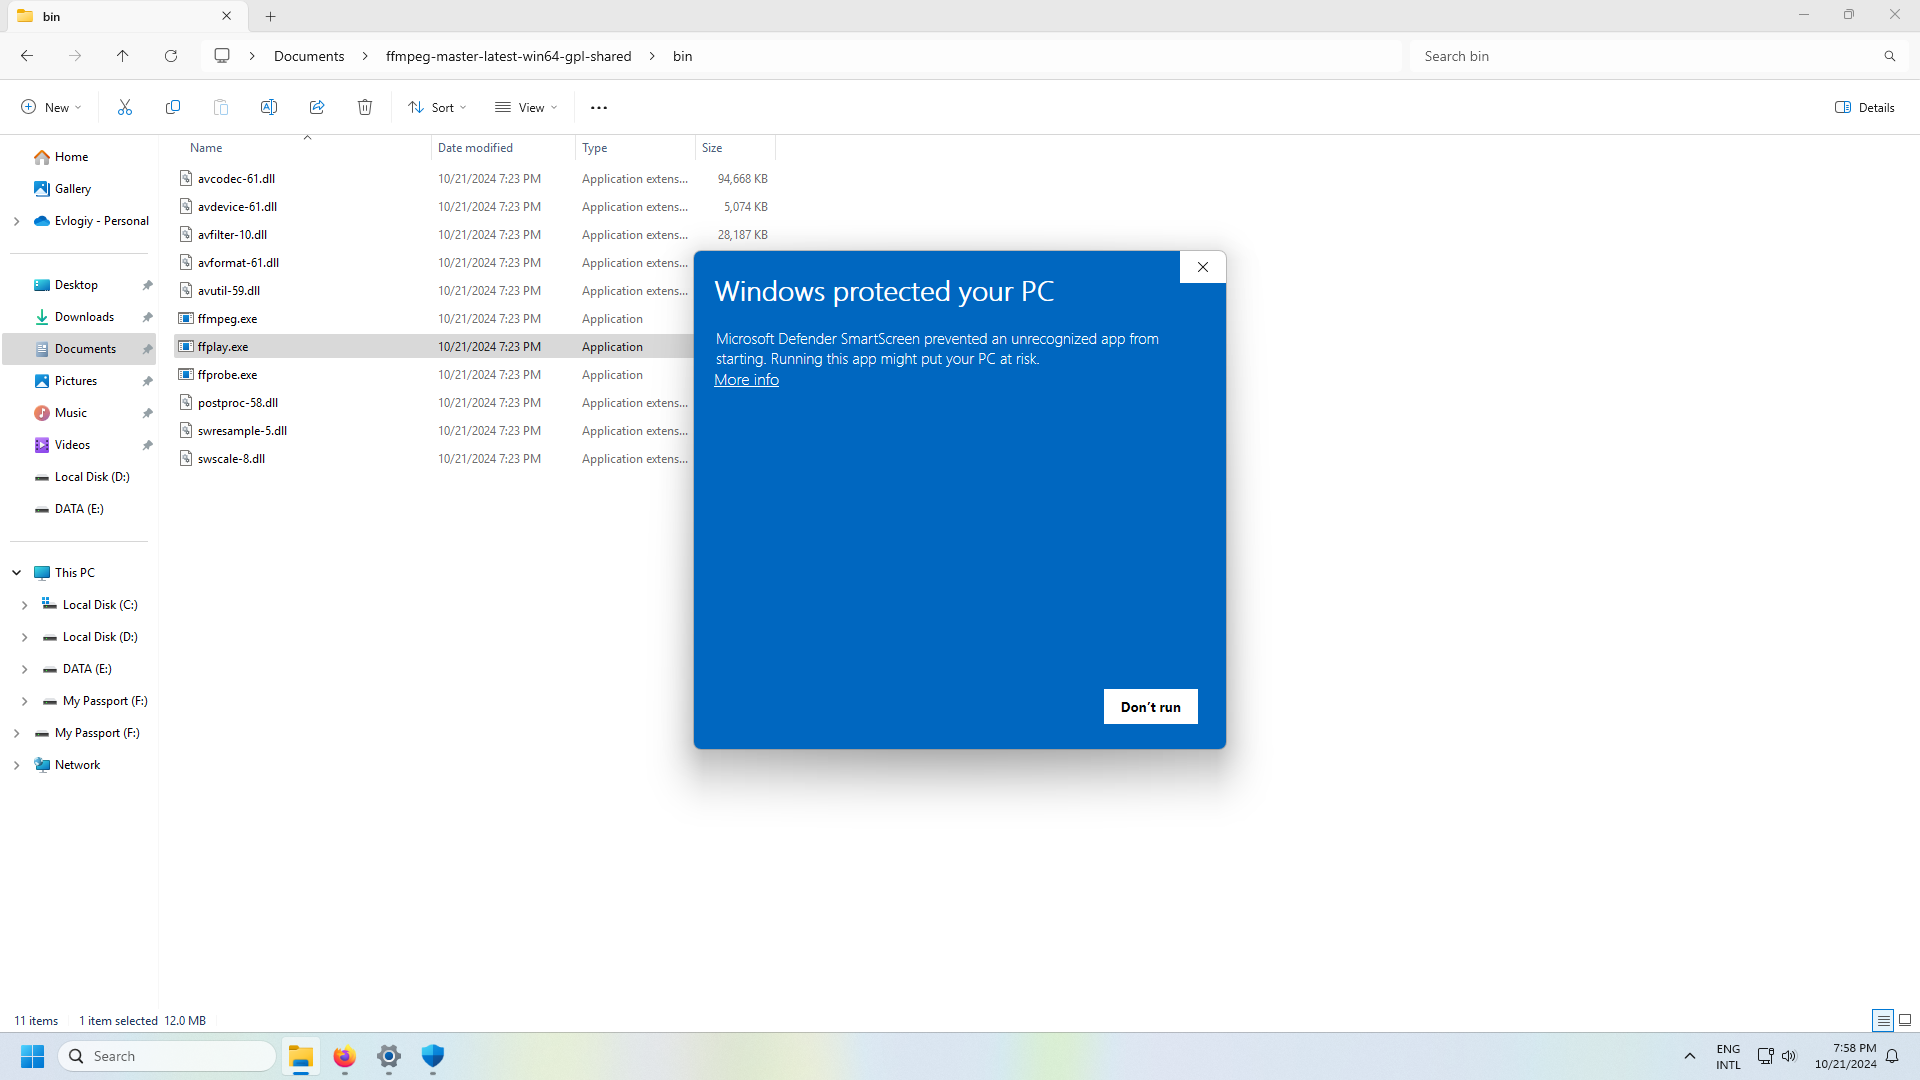Click the Share icon in toolbar
1920x1080 pixels.
[317, 107]
